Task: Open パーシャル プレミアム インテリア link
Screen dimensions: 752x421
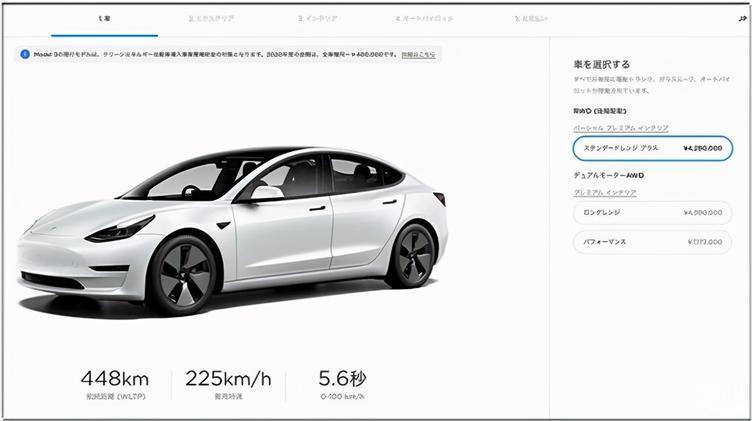Action: pyautogui.click(x=621, y=128)
